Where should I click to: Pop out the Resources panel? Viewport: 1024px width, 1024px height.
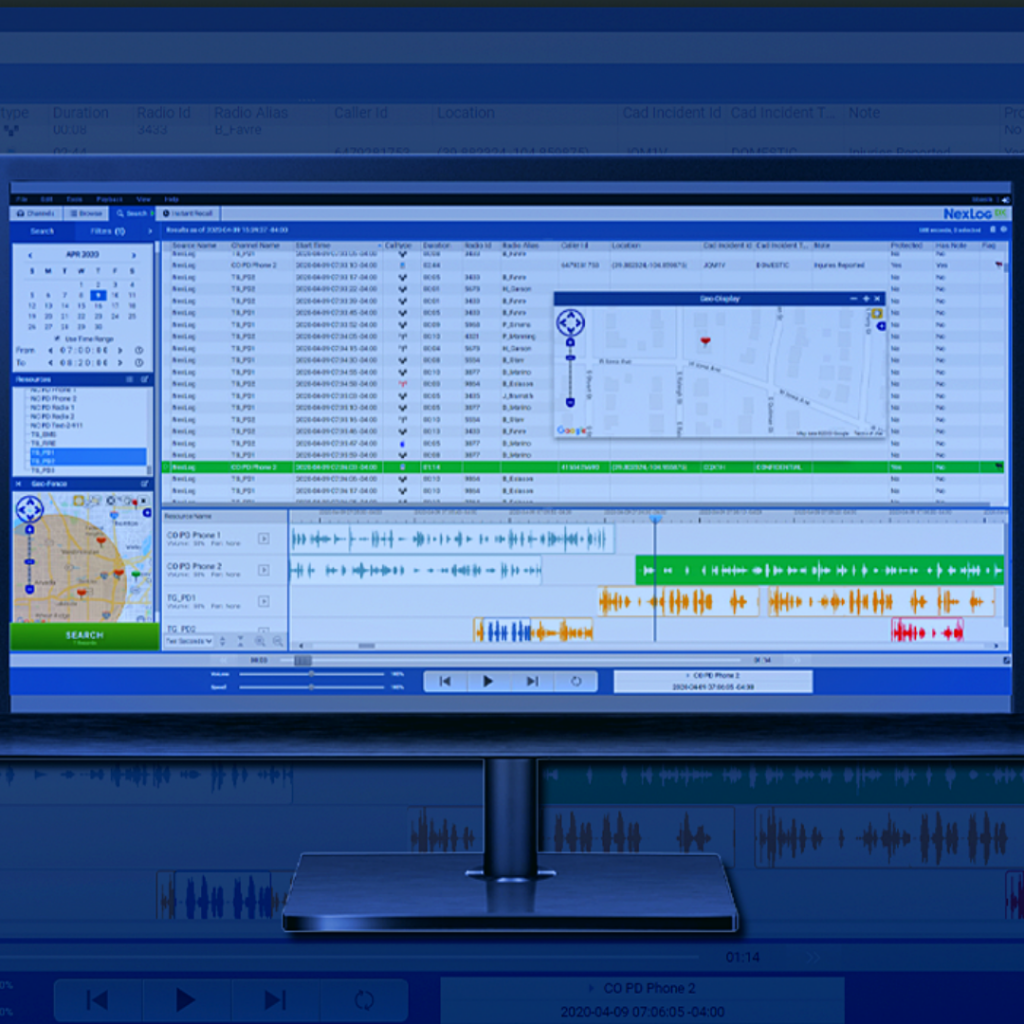point(144,379)
